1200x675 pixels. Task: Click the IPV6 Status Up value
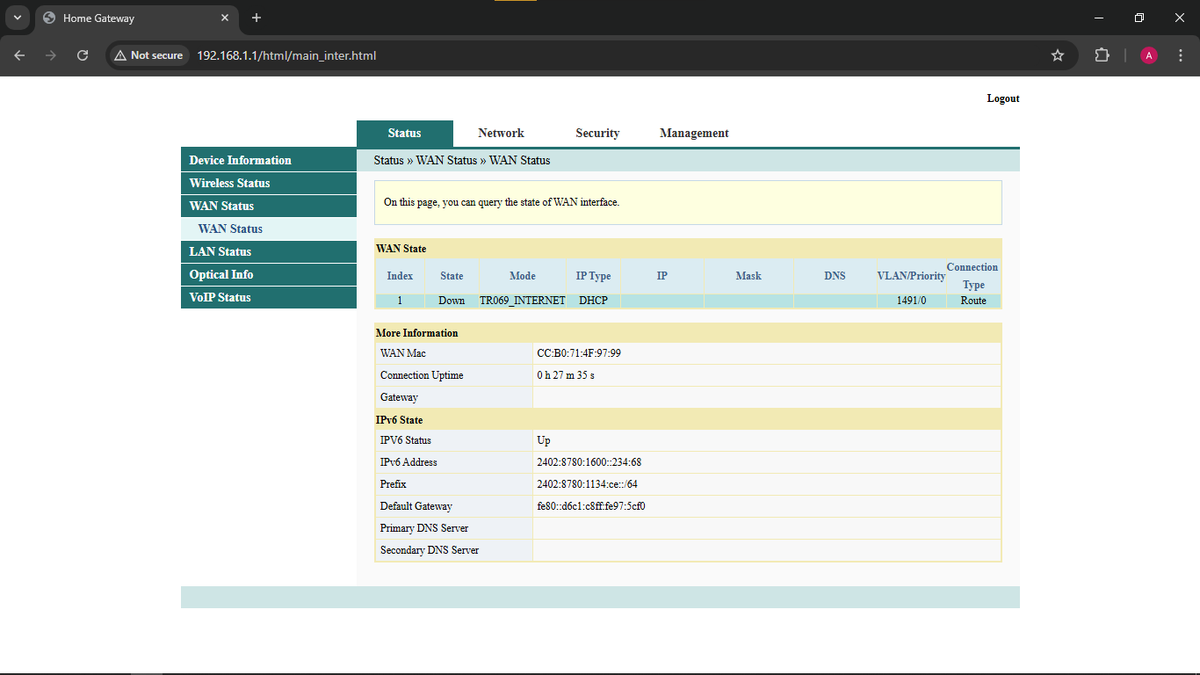[x=543, y=440]
